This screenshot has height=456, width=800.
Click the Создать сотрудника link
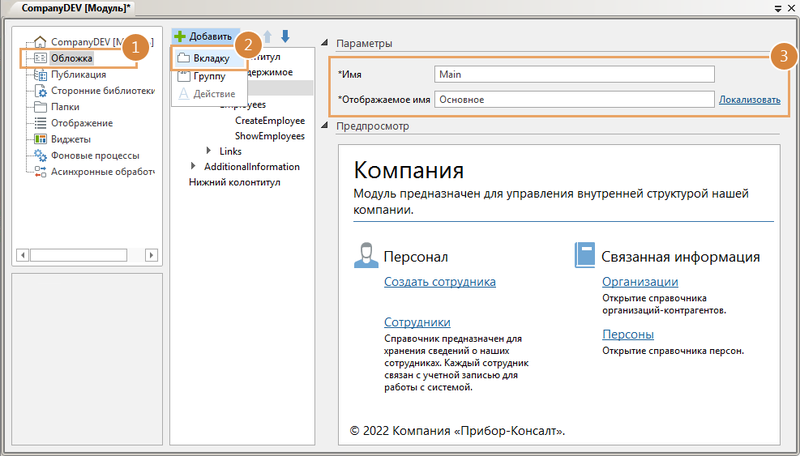(440, 282)
